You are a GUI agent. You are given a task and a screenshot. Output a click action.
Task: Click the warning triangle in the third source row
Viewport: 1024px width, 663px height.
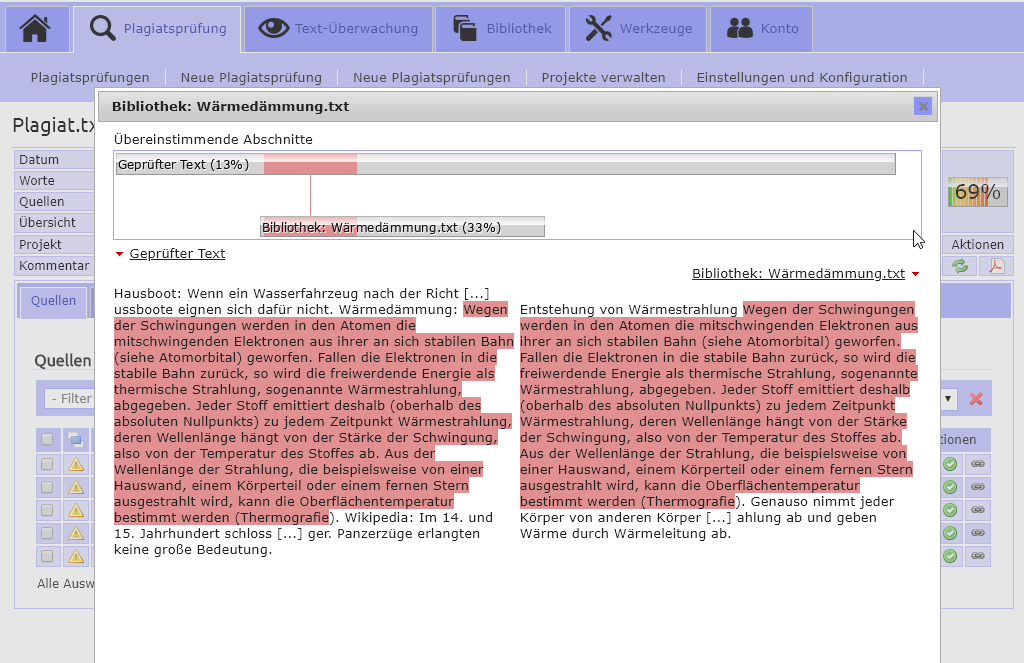tap(76, 510)
